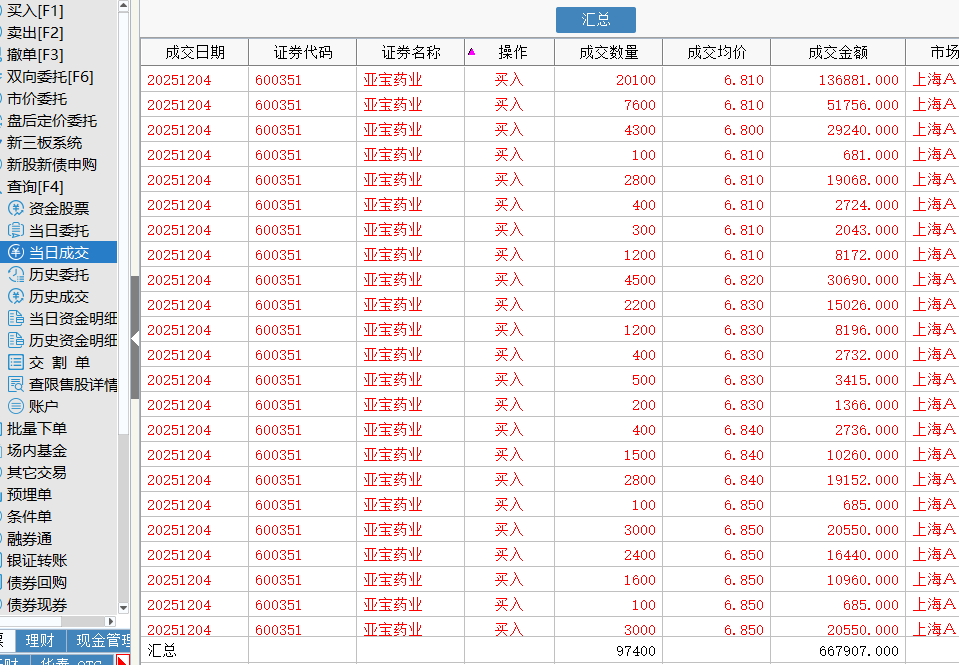Switch to the 理财 tab
This screenshot has width=959, height=665.
(x=40, y=641)
